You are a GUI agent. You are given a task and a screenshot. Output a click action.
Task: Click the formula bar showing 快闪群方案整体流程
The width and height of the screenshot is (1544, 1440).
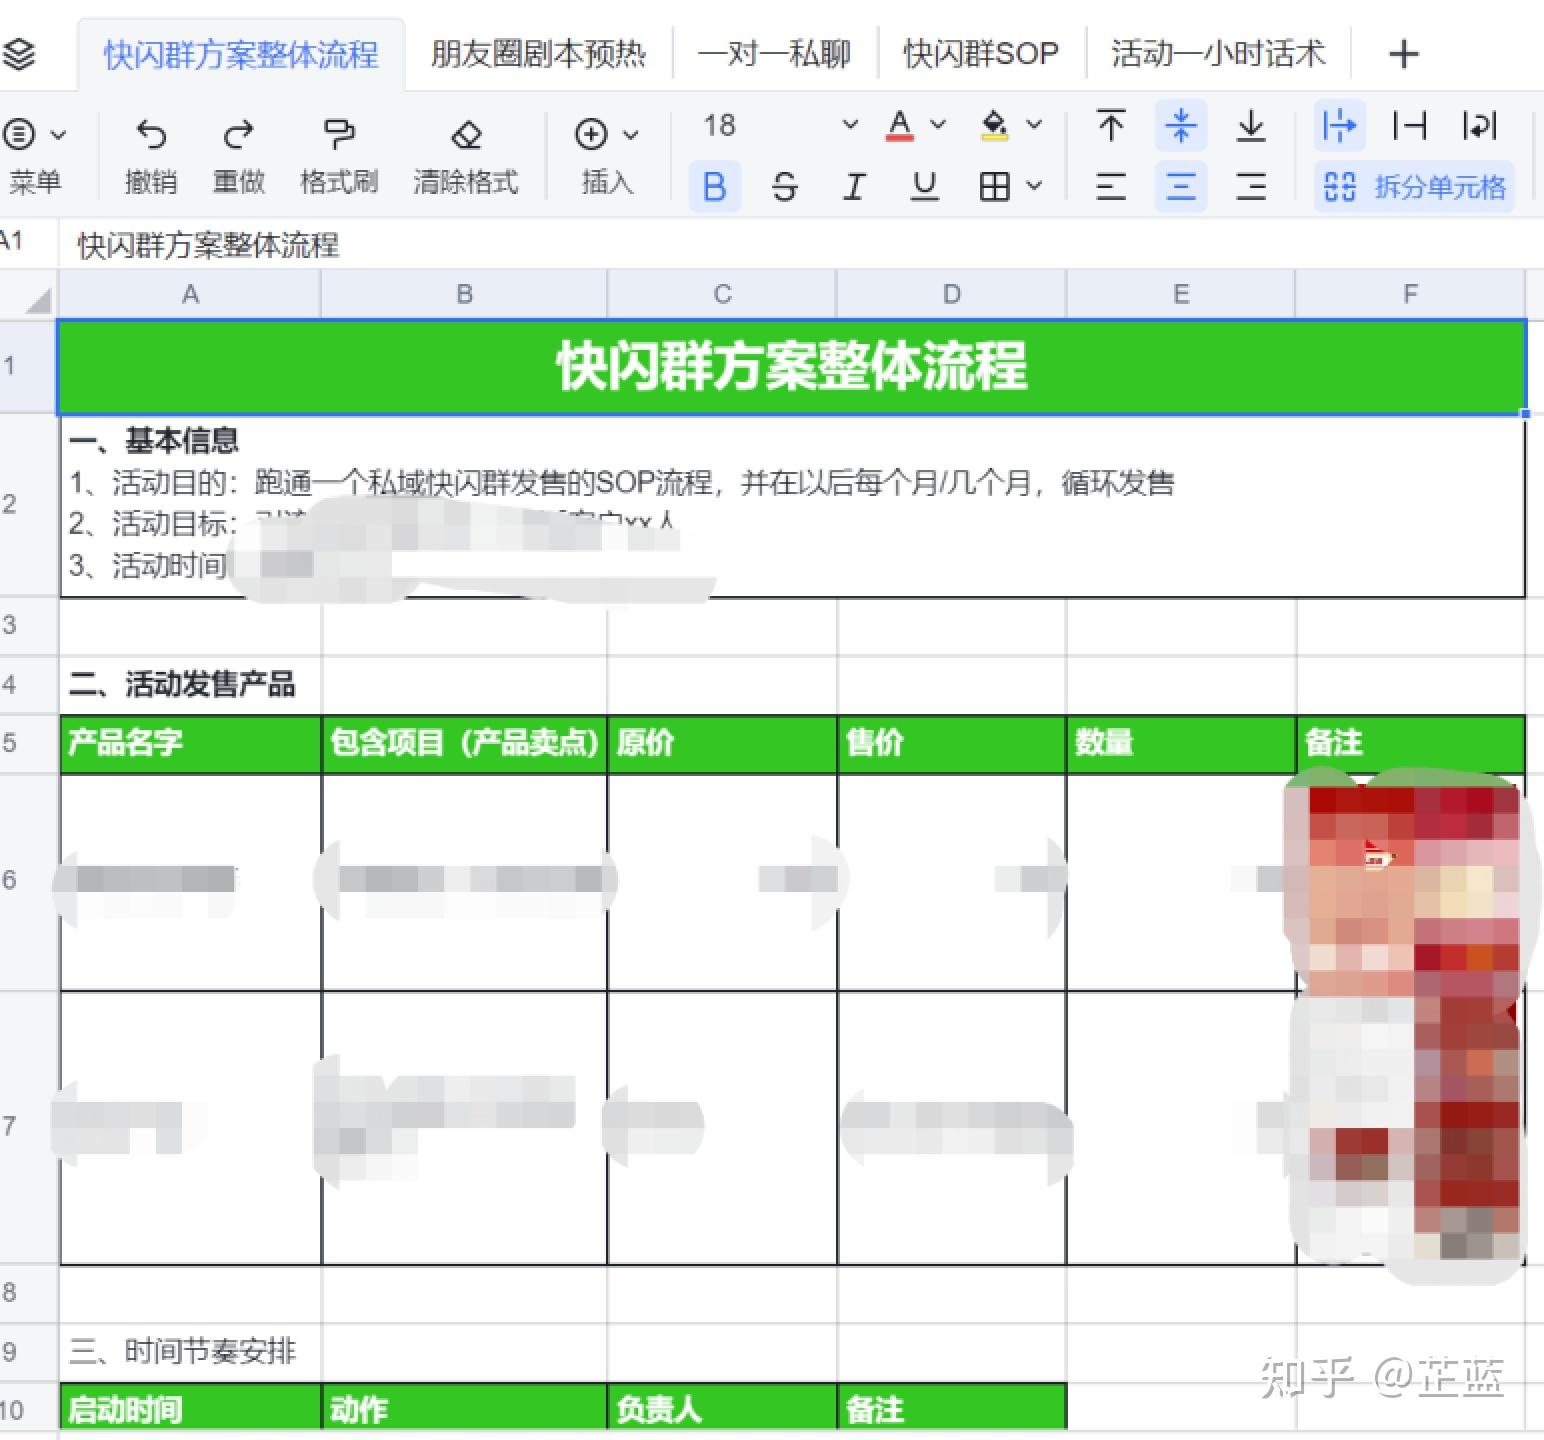800,244
